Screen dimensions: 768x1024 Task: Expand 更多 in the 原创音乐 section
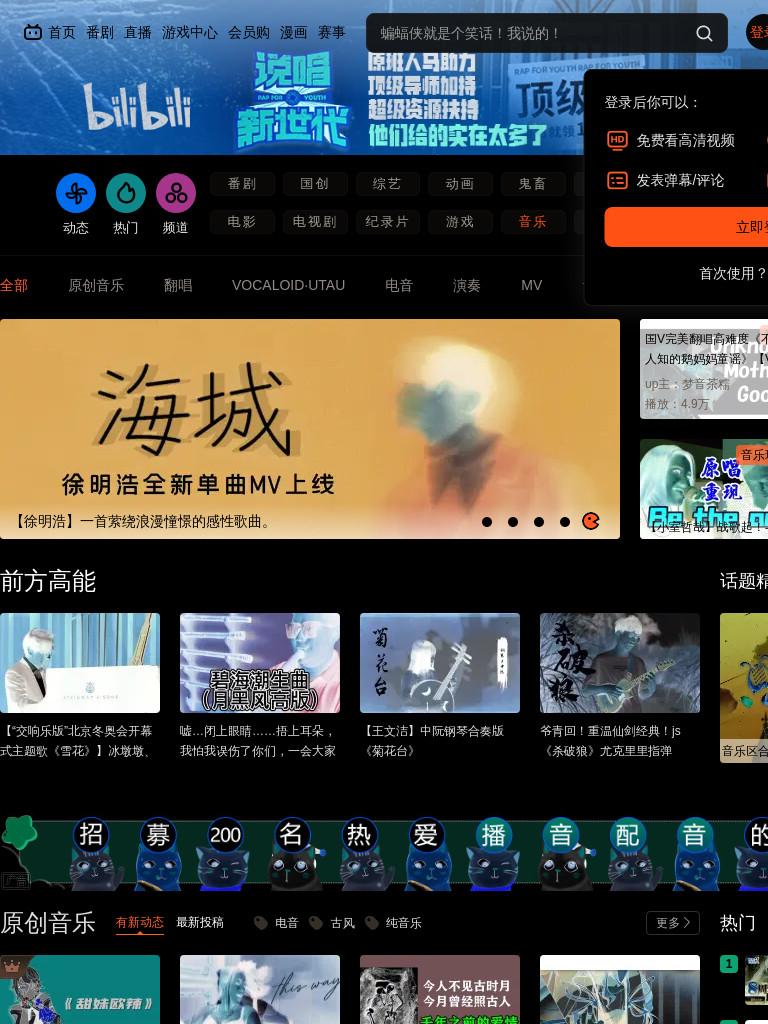[x=673, y=923]
